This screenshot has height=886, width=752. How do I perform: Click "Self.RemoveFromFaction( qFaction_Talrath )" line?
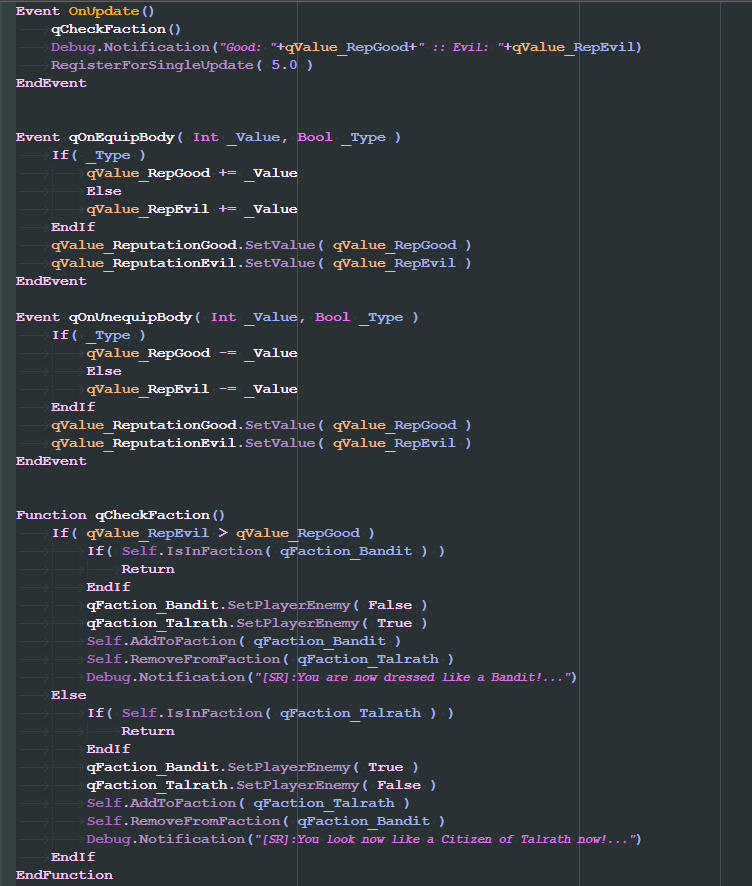[270, 659]
